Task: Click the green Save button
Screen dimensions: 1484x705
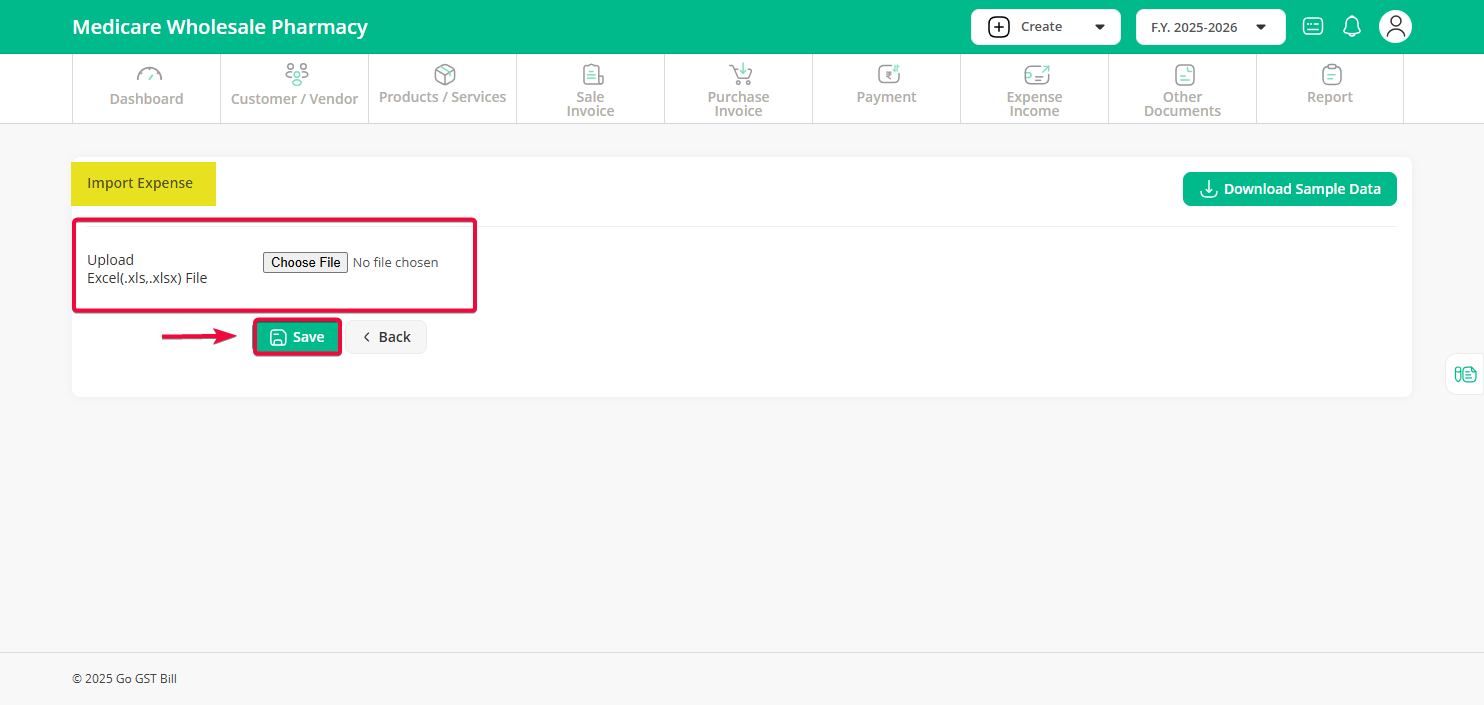Action: pyautogui.click(x=297, y=337)
